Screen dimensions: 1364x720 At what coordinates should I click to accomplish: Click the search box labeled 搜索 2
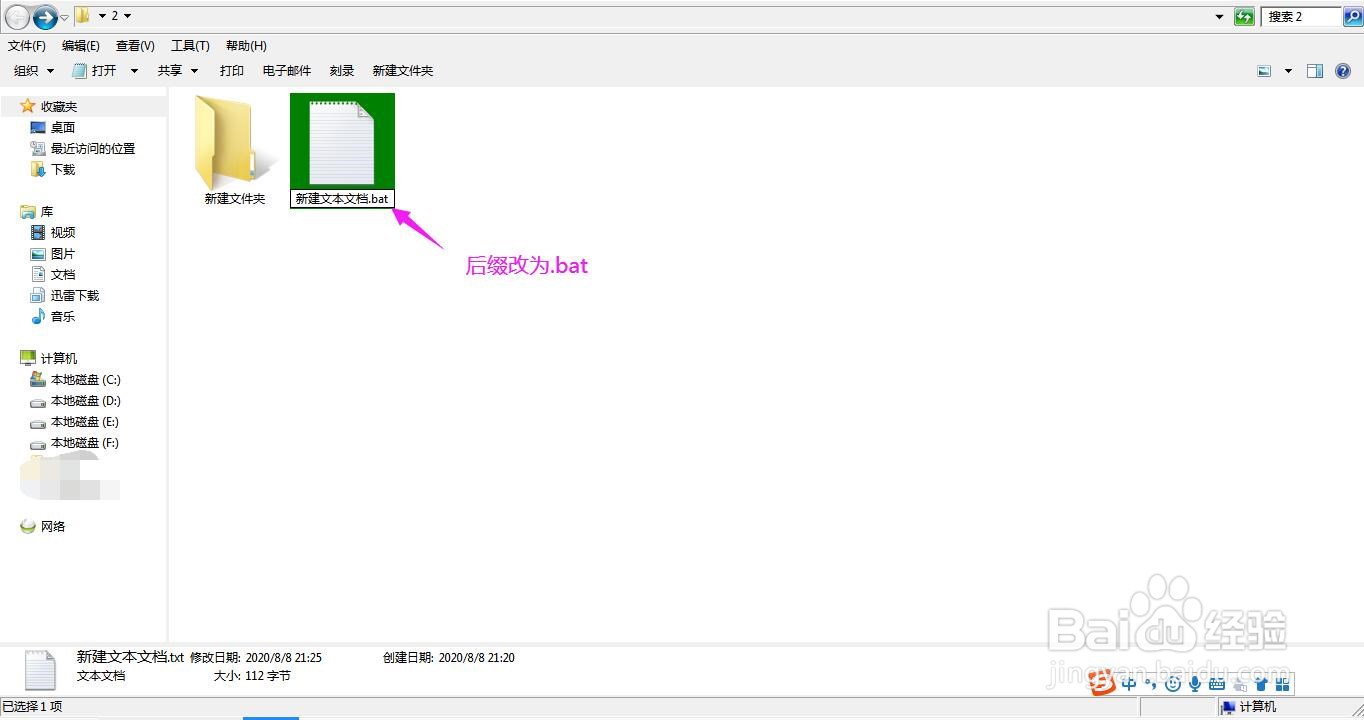pos(1301,16)
